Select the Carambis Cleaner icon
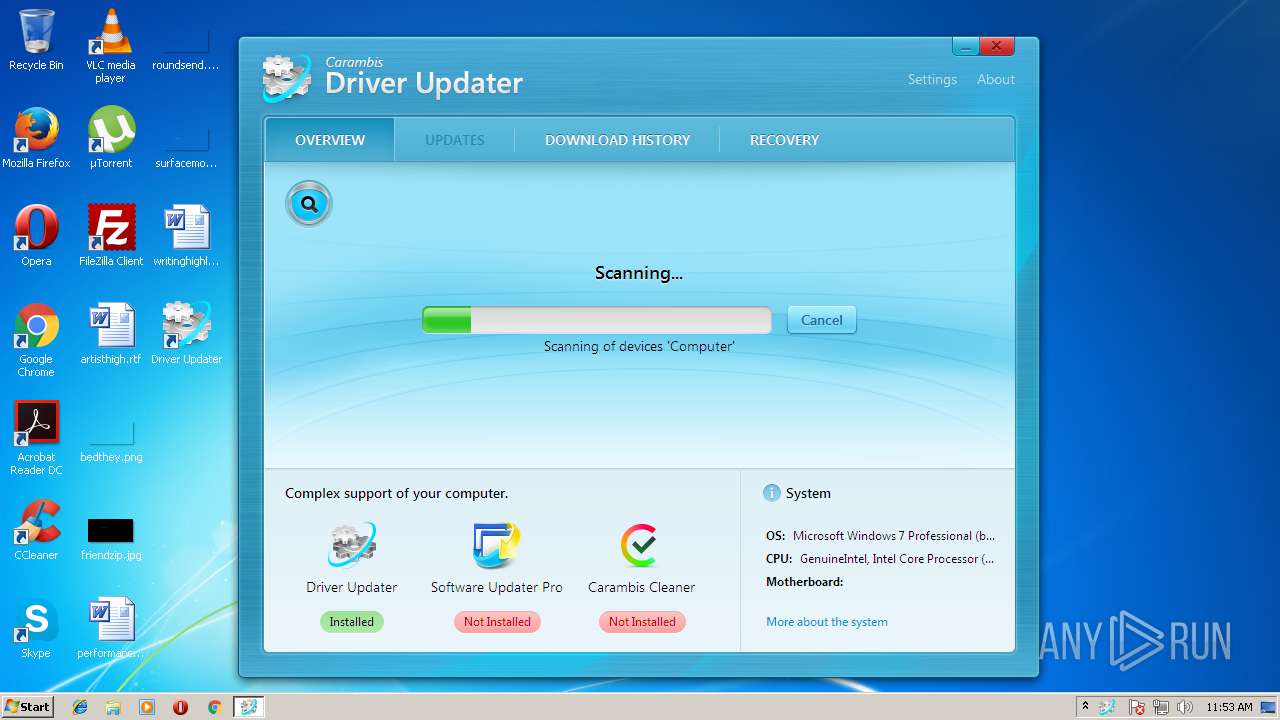Screen dimensions: 1280x720 [x=641, y=546]
